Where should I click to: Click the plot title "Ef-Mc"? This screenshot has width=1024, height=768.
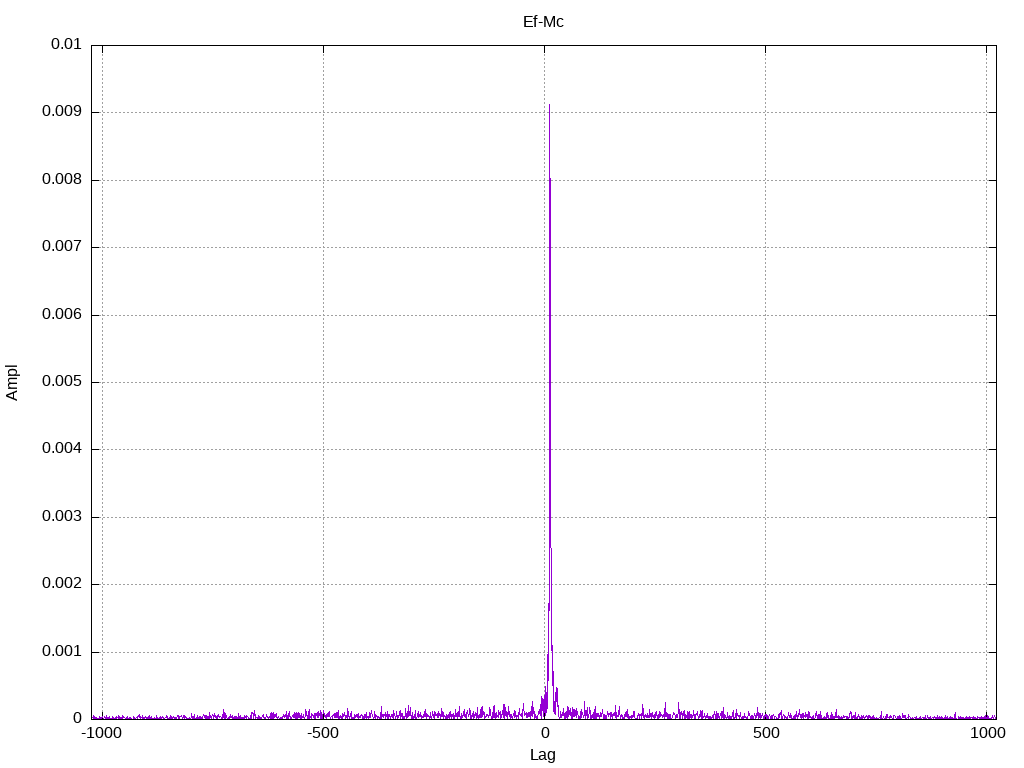543,22
